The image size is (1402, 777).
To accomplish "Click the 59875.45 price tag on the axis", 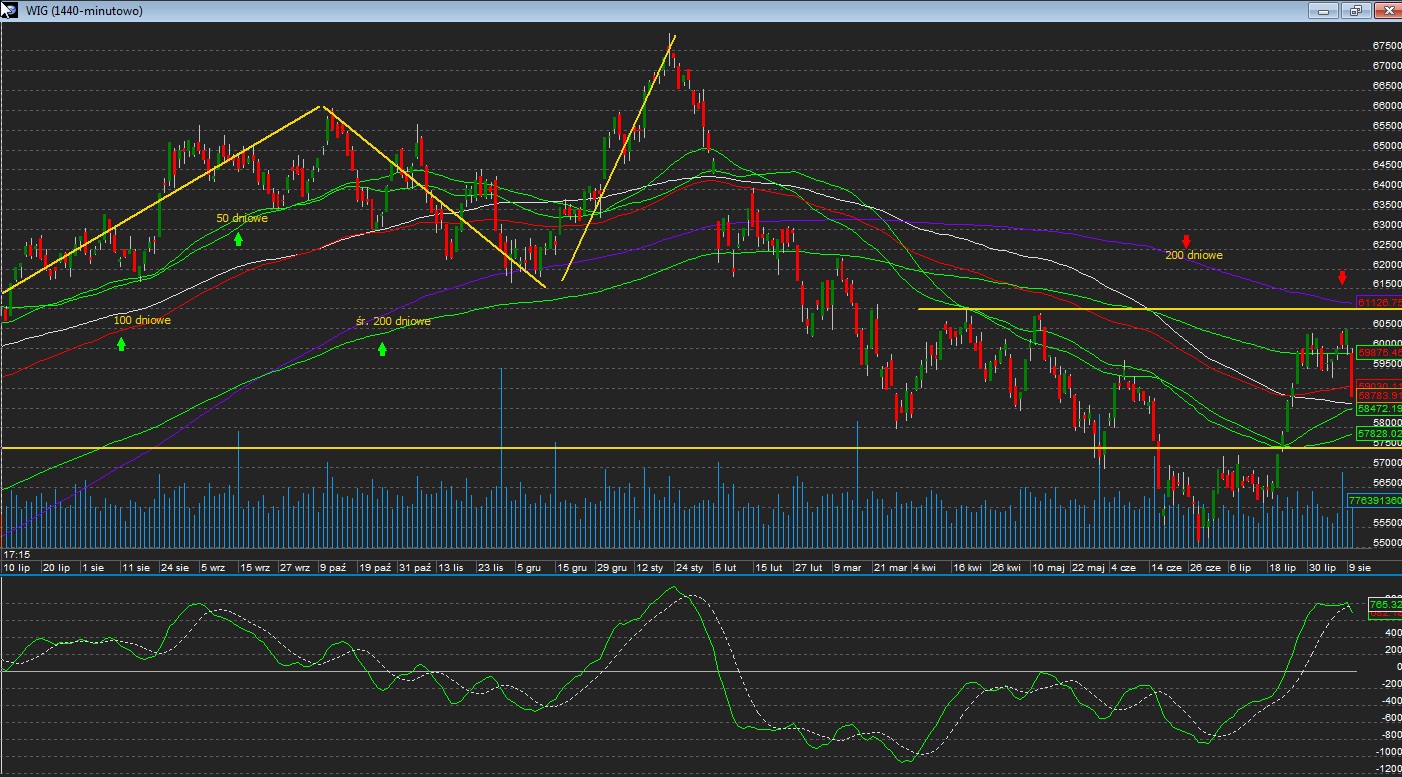I will click(1379, 352).
